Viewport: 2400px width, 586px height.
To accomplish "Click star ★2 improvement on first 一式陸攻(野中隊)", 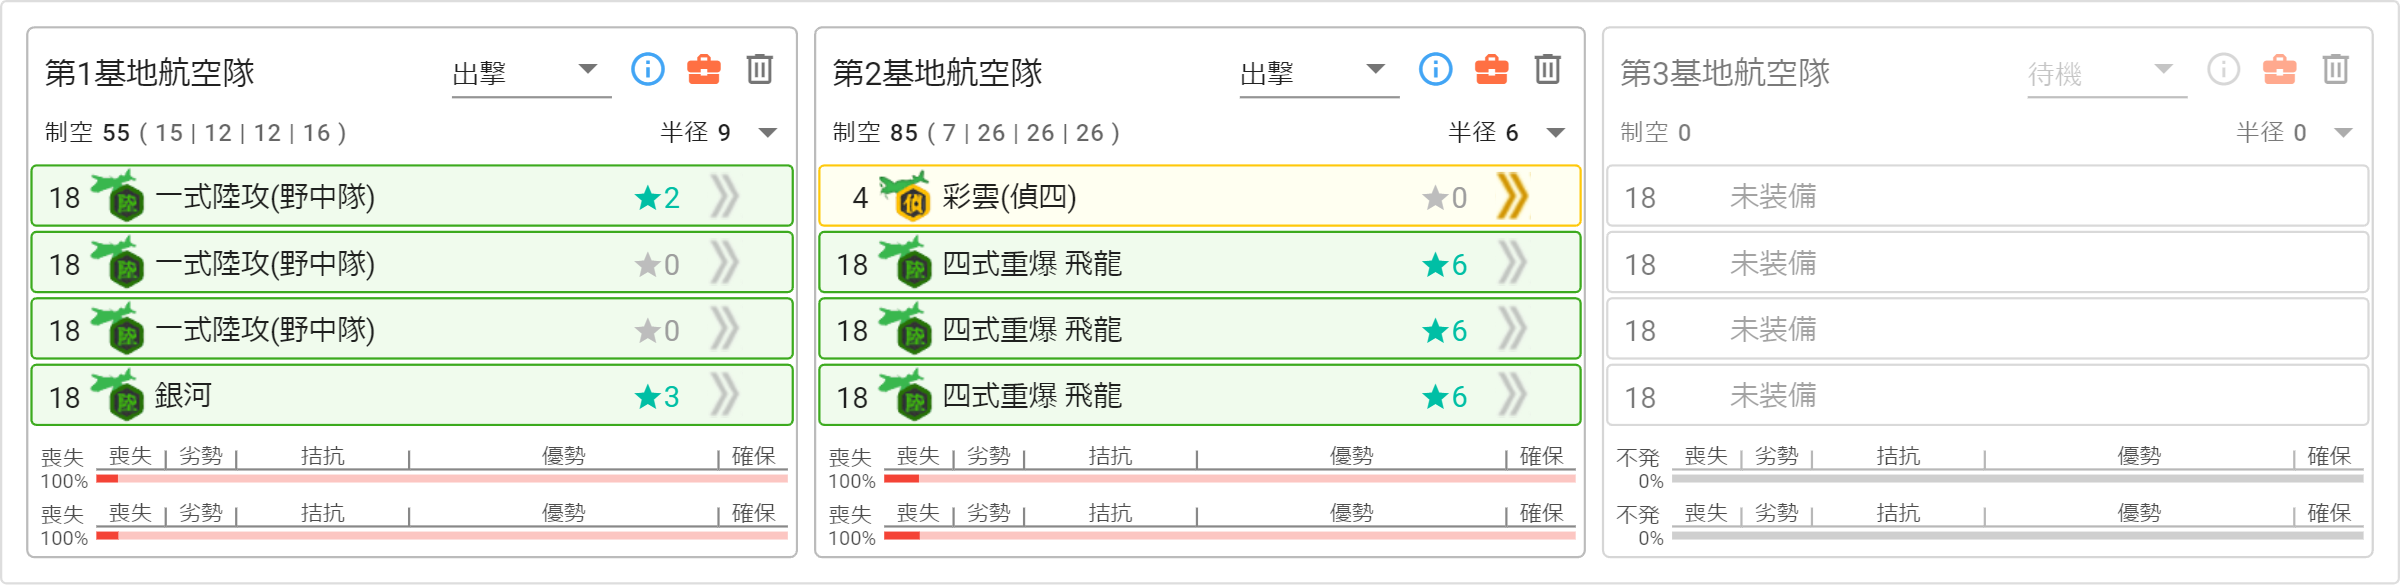I will click(x=658, y=198).
